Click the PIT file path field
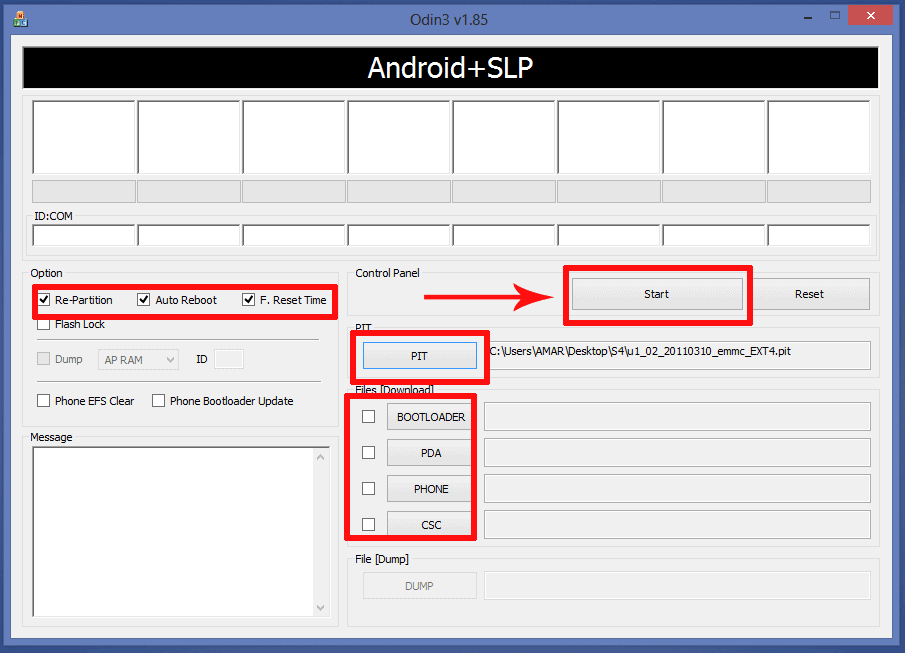Screen dimensions: 905x653 click(677, 355)
